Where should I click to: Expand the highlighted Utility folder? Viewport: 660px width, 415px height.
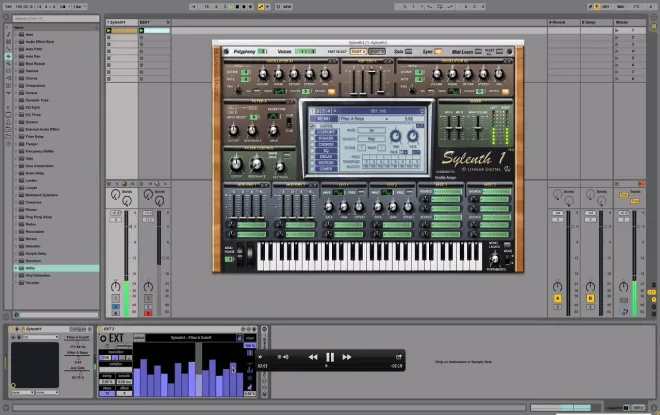16,268
